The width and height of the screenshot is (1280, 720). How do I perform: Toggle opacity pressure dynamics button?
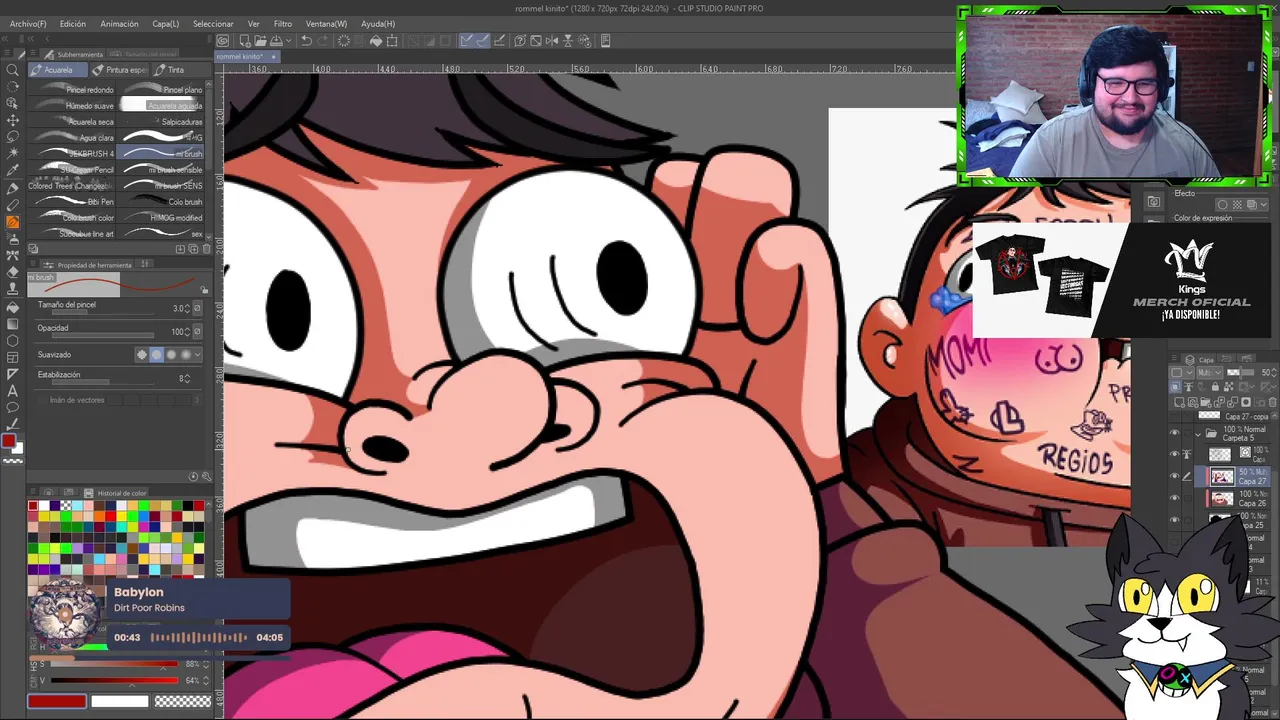[197, 331]
